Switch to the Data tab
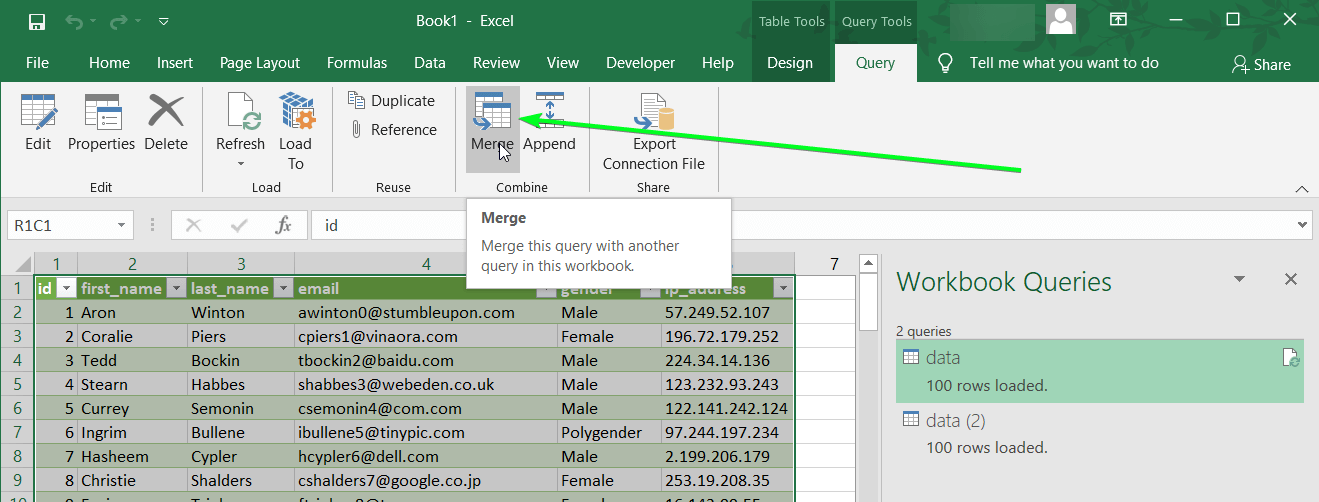Image resolution: width=1319 pixels, height=502 pixels. (x=430, y=63)
